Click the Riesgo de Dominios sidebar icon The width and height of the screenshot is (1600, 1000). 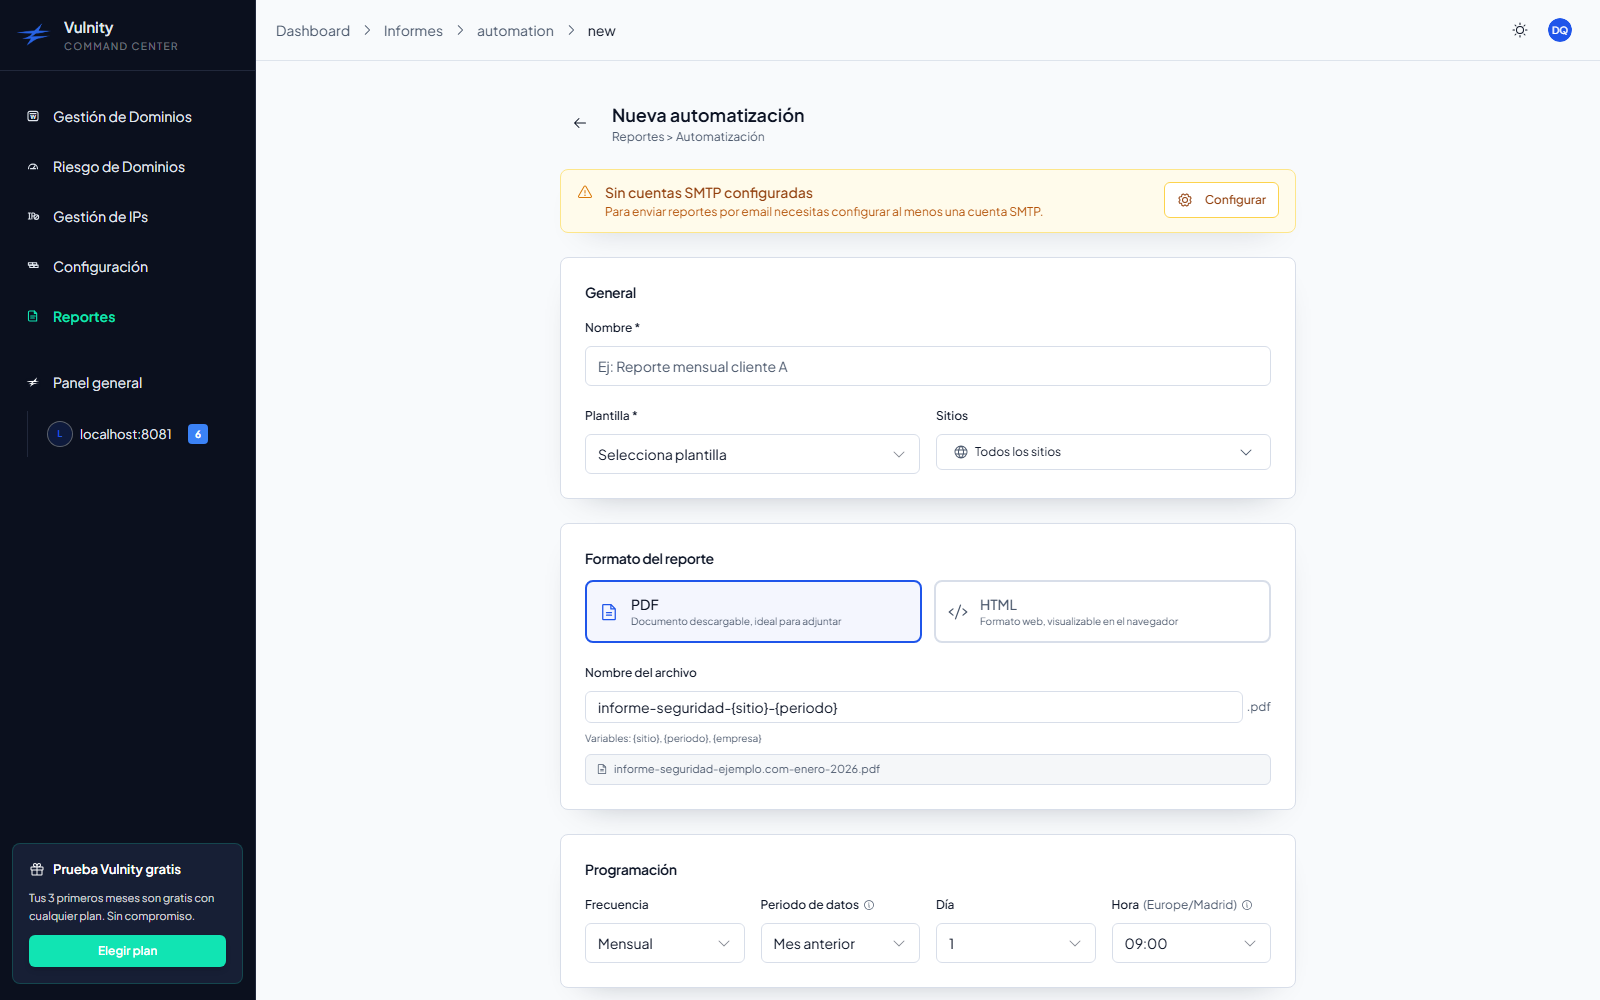pyautogui.click(x=33, y=167)
